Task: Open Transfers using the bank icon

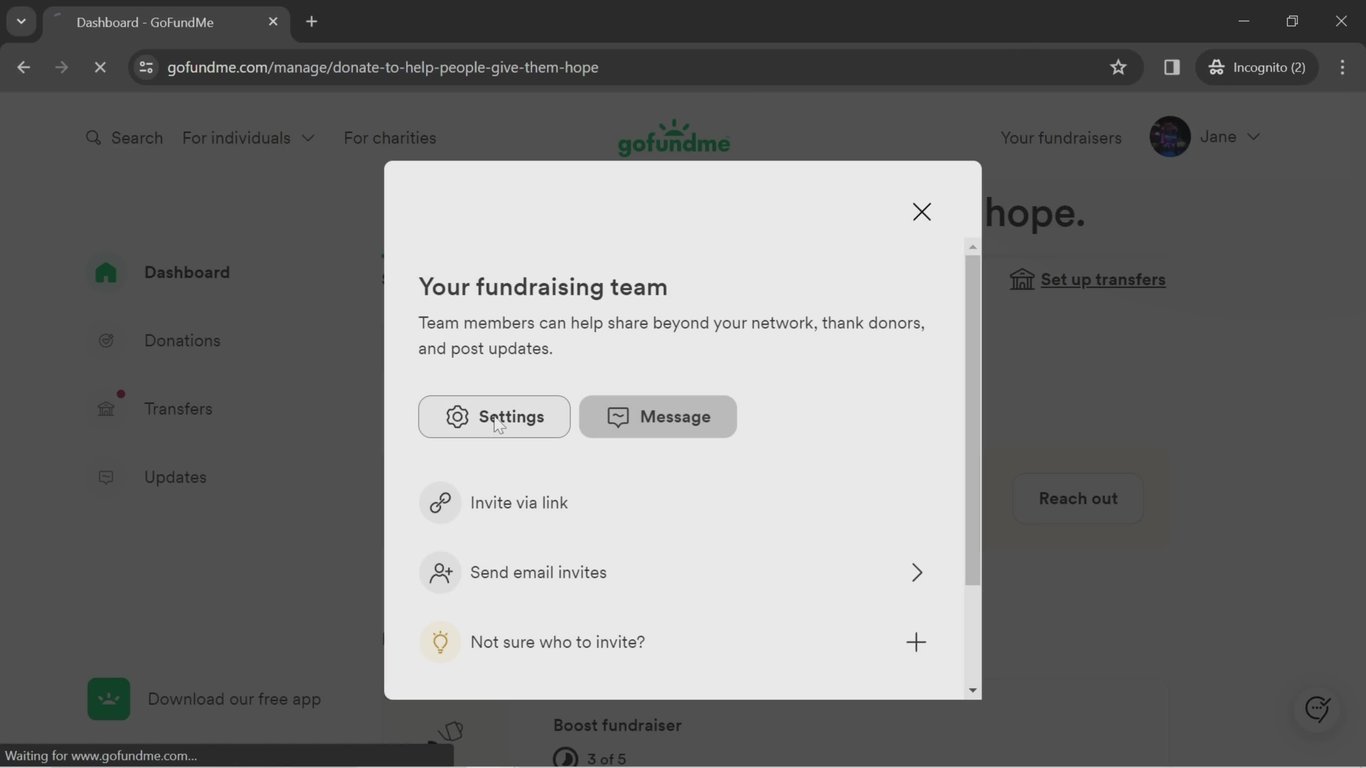Action: [x=106, y=408]
